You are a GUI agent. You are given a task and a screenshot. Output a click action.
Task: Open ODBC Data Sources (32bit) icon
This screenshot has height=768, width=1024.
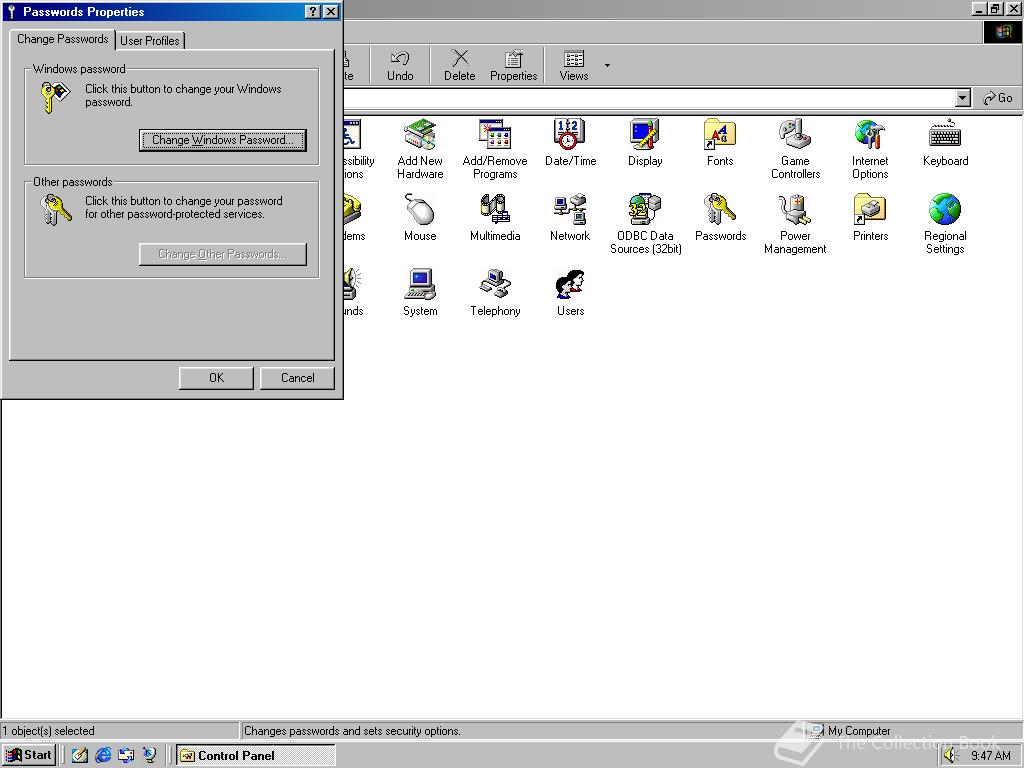645,224
